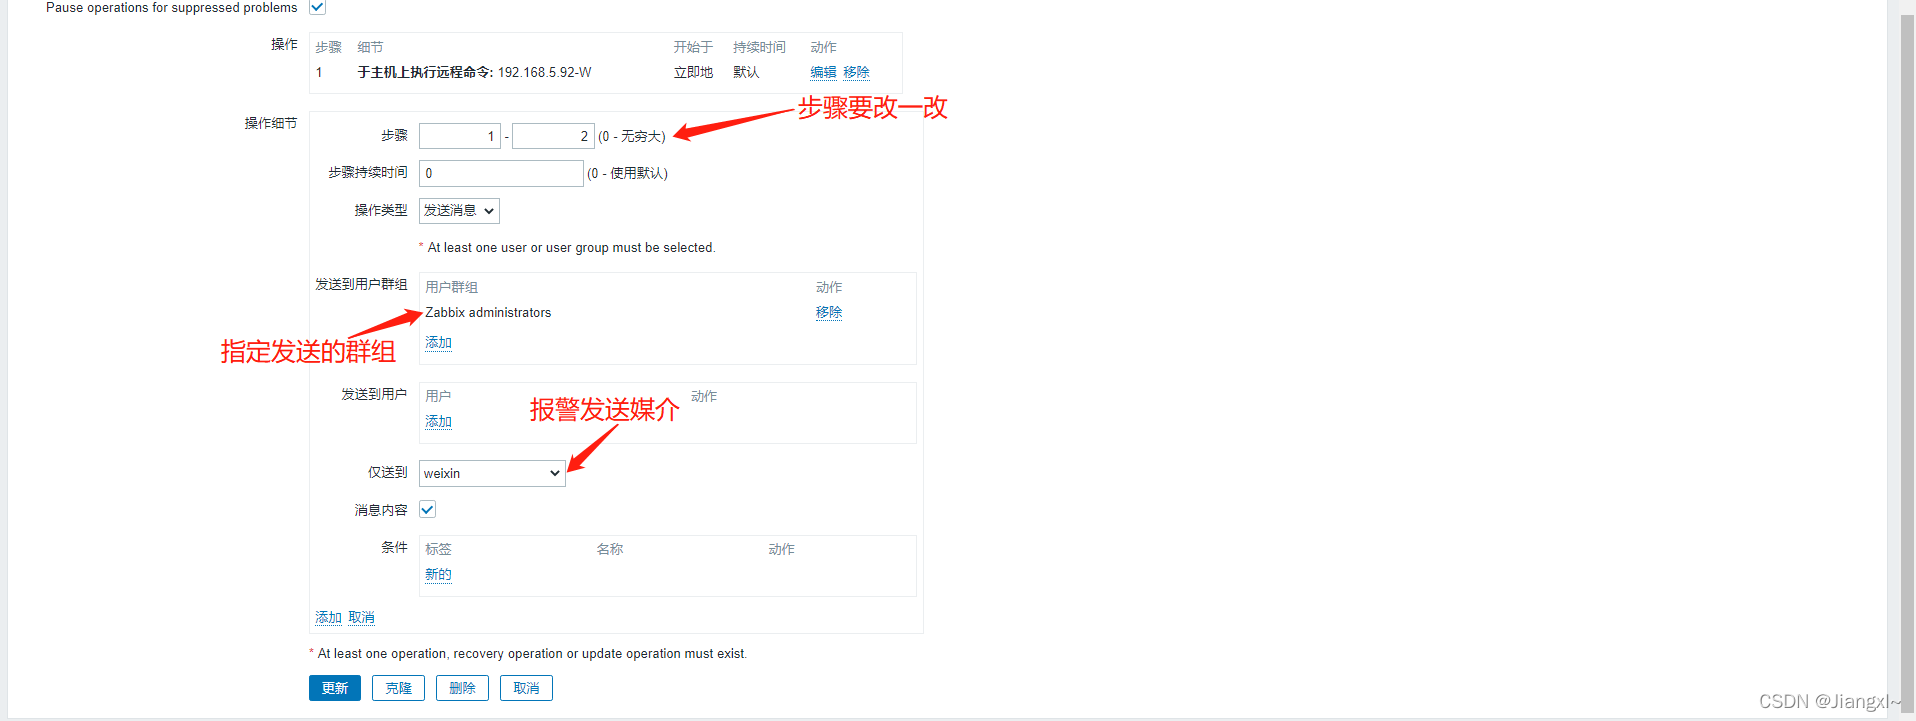Open the 仅送到 weixin media dropdown

coord(492,473)
